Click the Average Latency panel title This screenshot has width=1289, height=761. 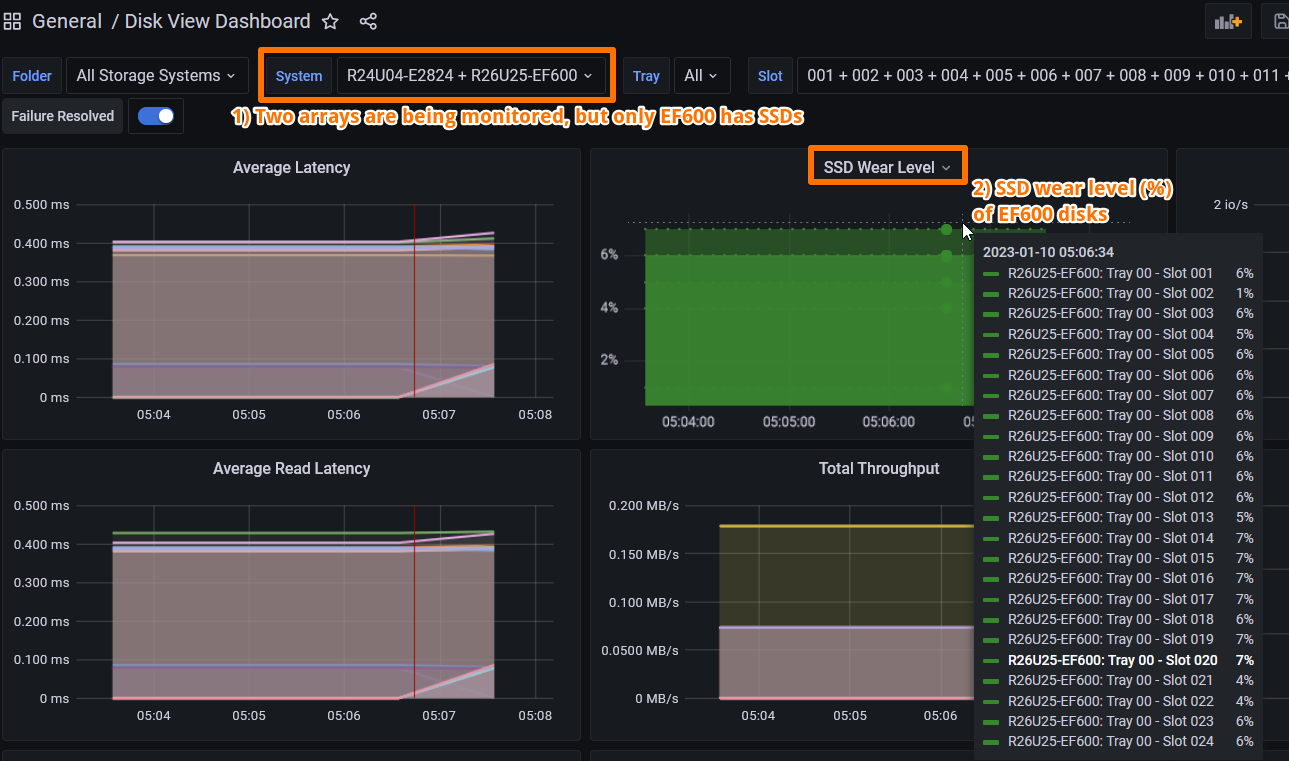click(291, 167)
